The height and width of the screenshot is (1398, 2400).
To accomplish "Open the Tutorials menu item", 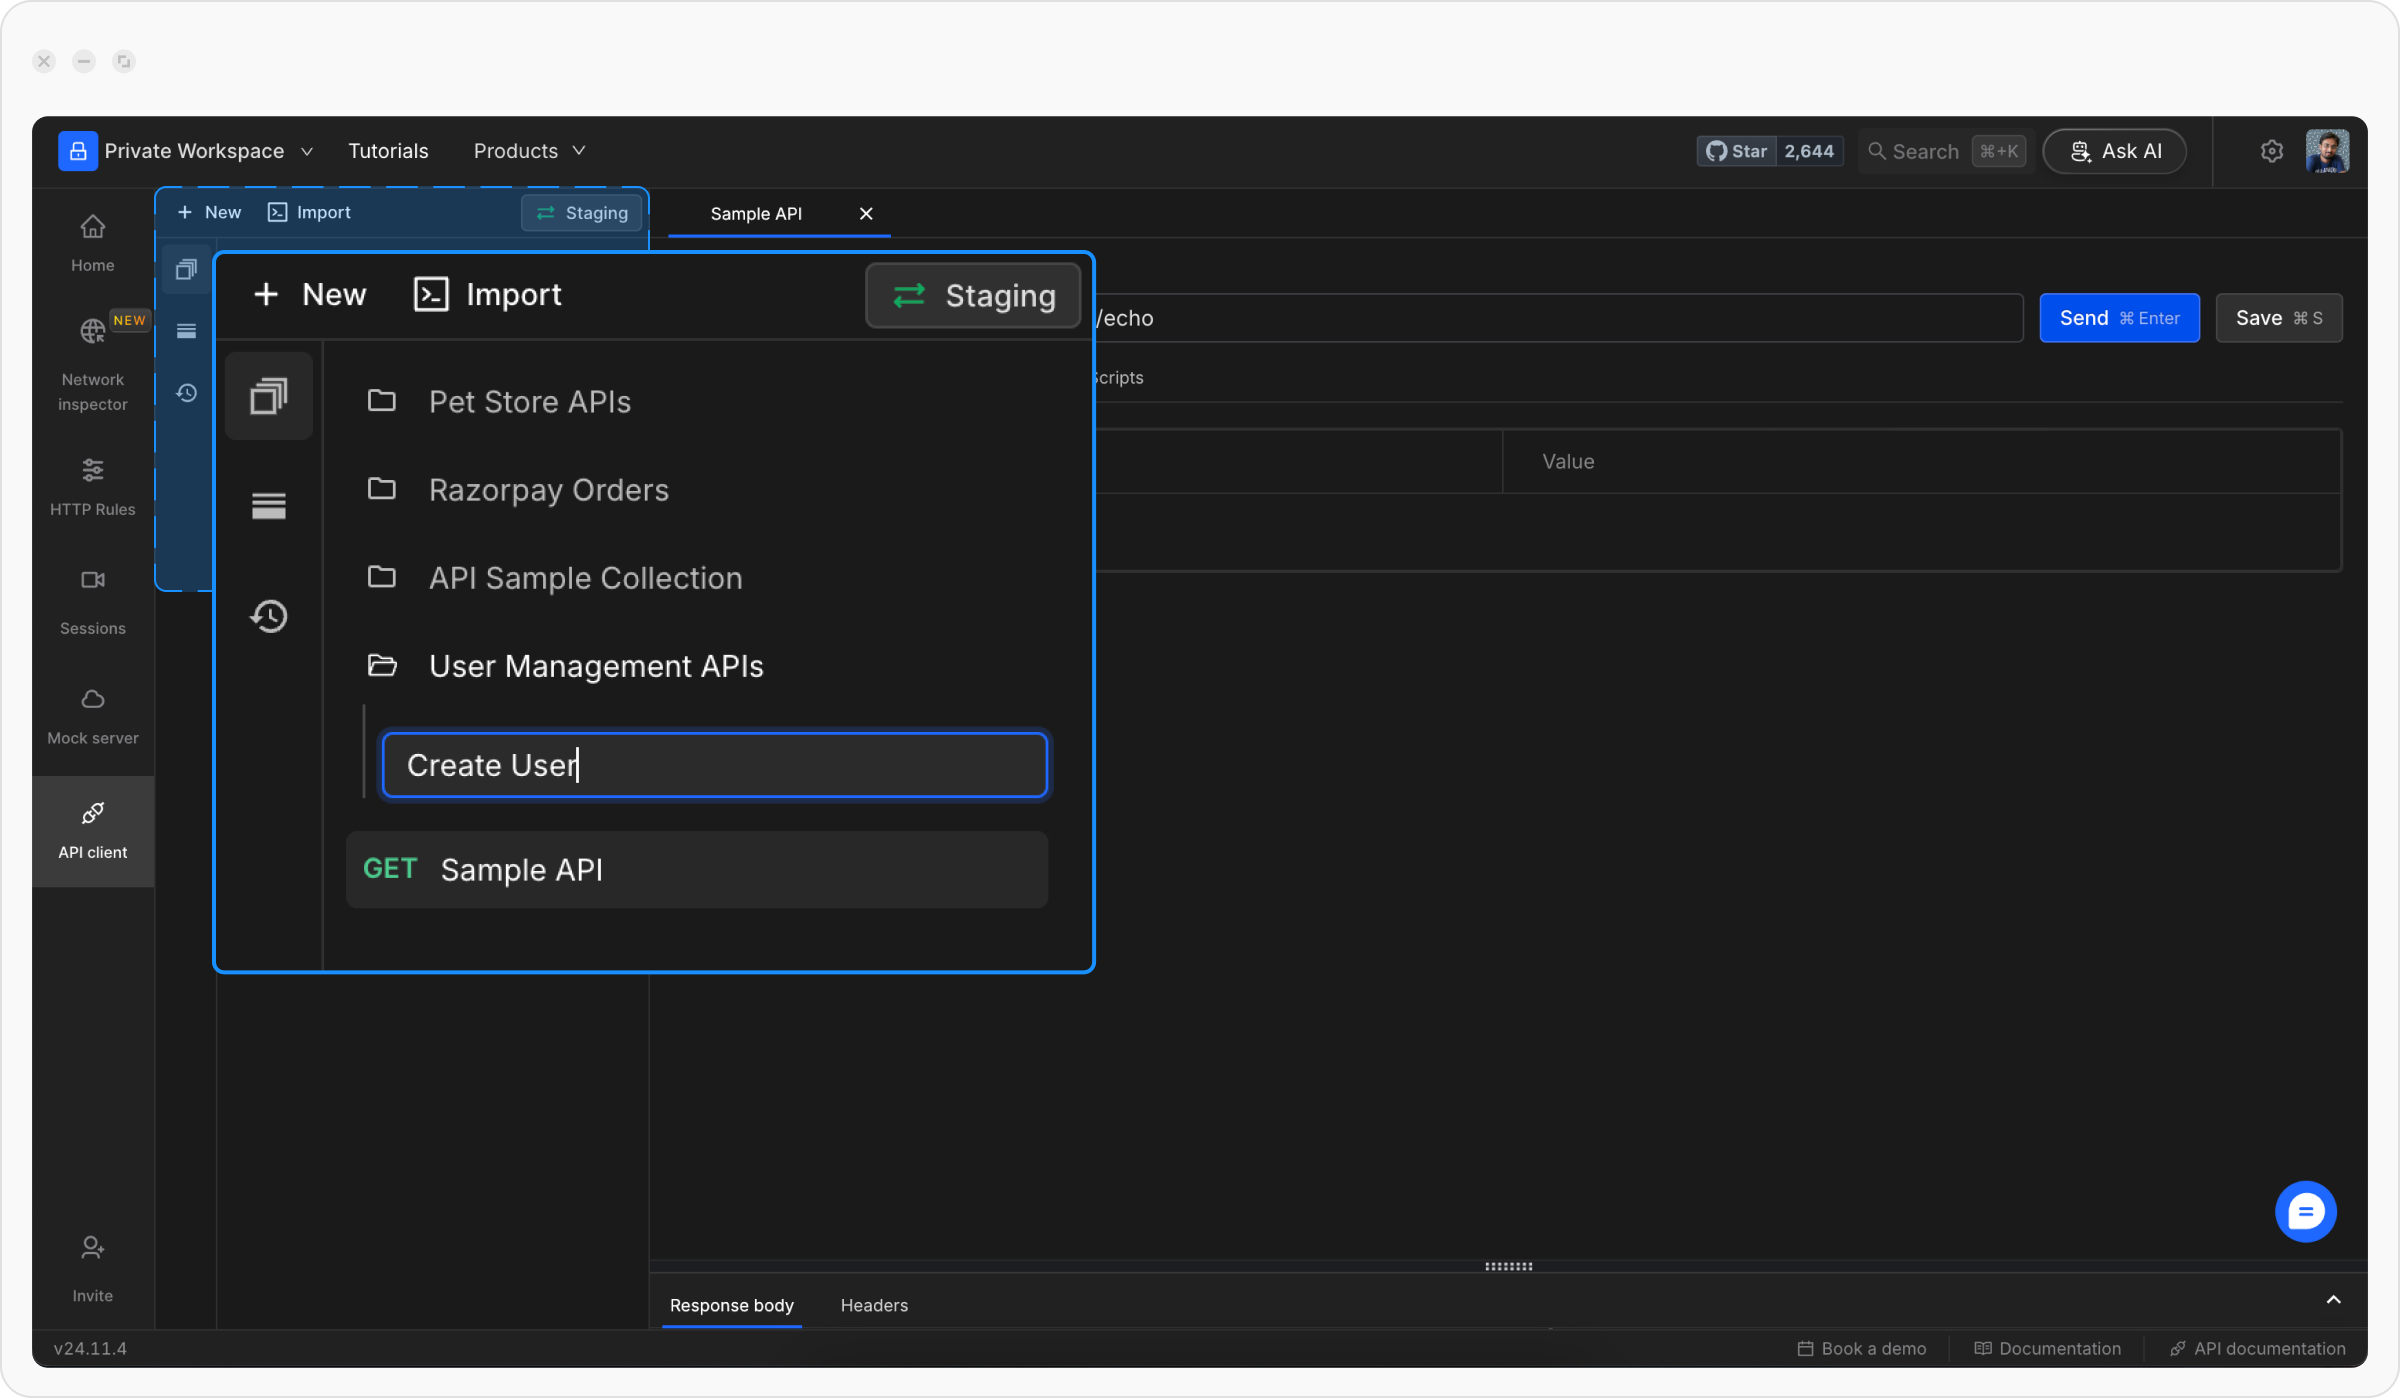I will point(388,151).
